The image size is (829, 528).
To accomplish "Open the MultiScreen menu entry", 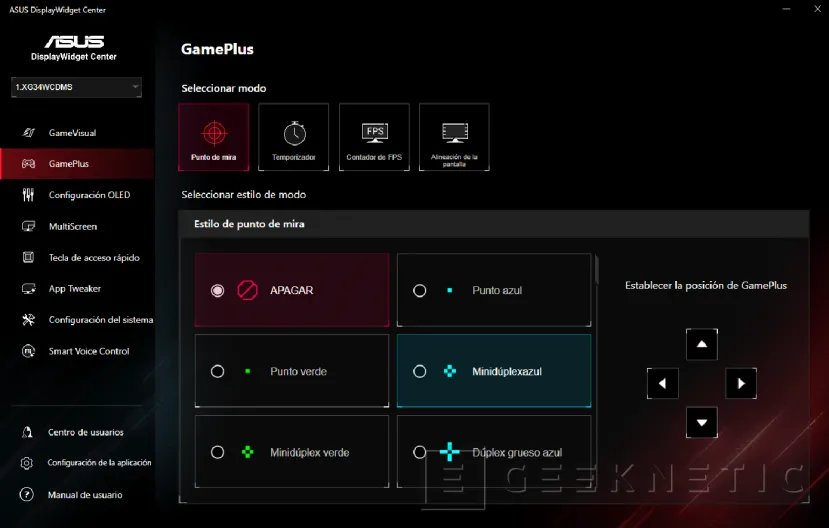I will (77, 226).
